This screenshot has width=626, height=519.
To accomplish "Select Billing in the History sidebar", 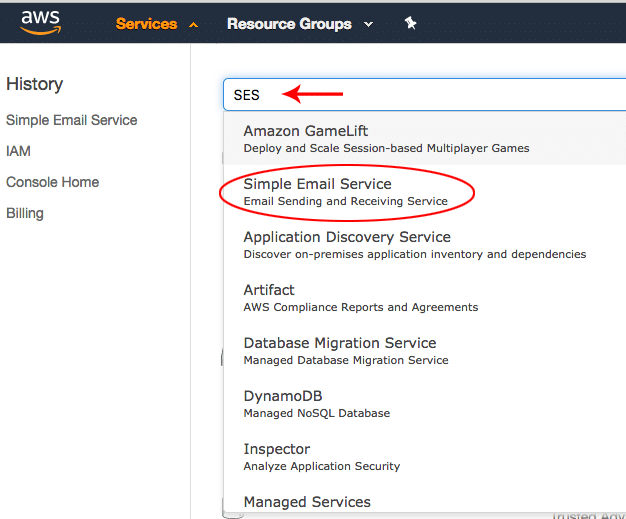I will [x=24, y=213].
